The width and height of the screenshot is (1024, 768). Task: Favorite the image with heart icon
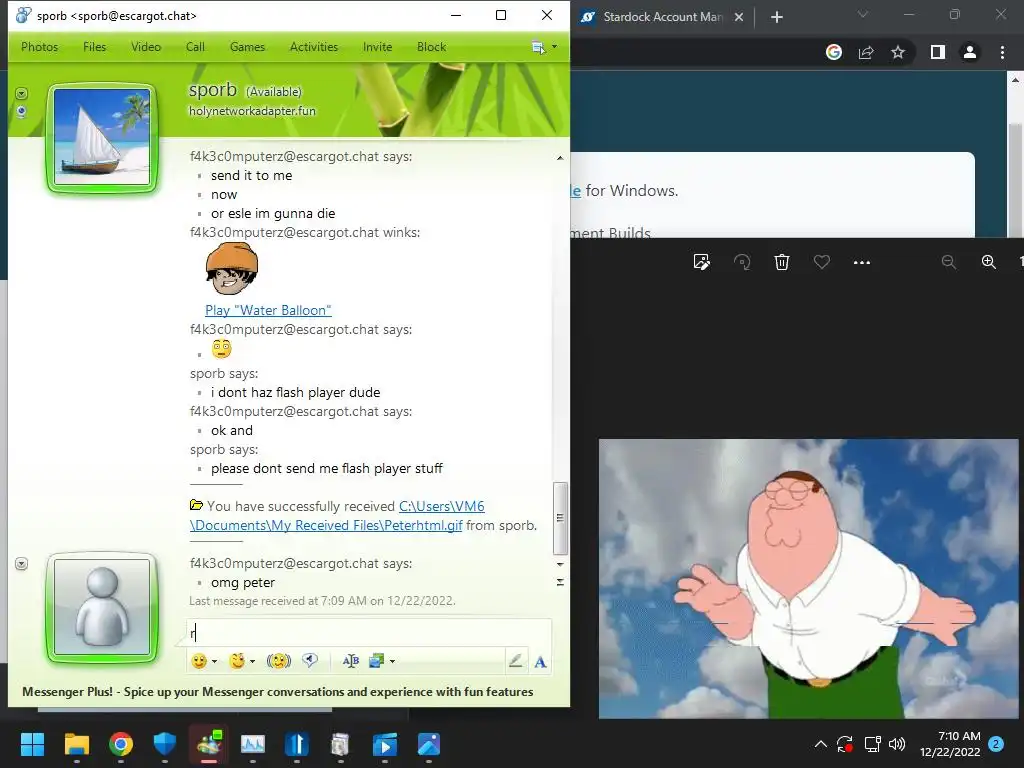822,262
